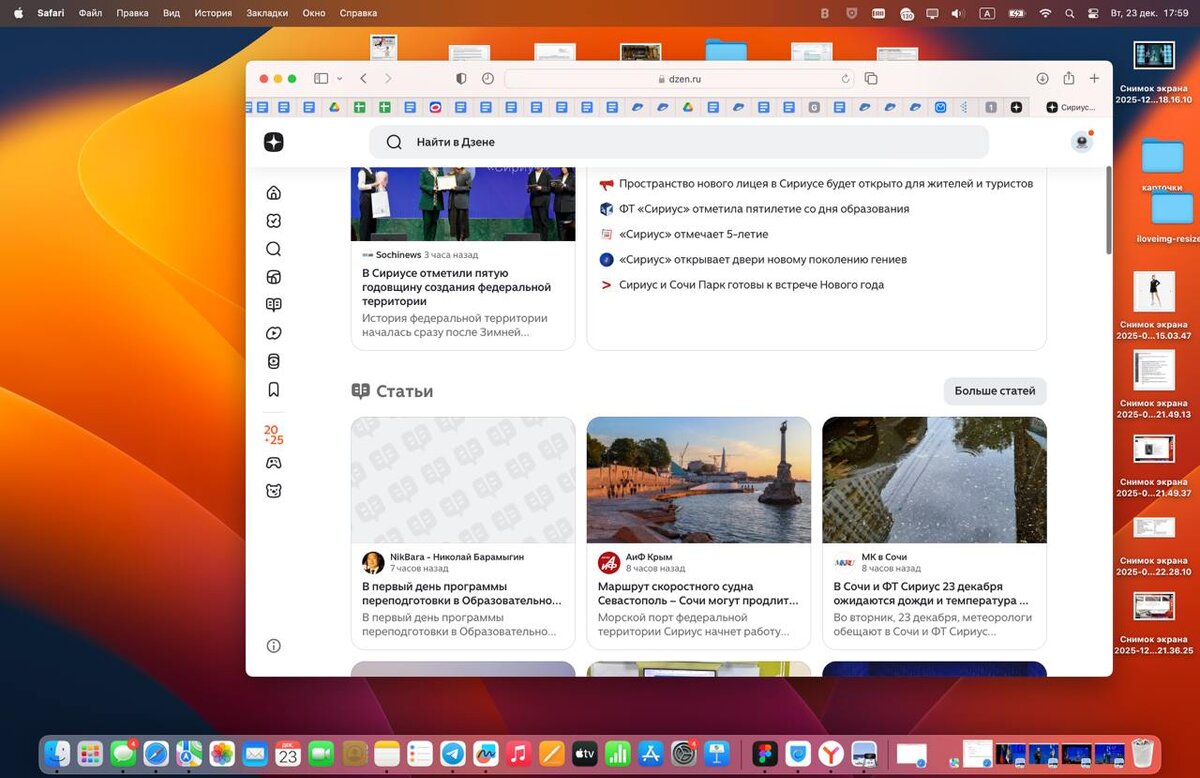This screenshot has width=1200, height=778.
Task: Click the info circle icon at sidebar bottom
Action: tap(273, 646)
